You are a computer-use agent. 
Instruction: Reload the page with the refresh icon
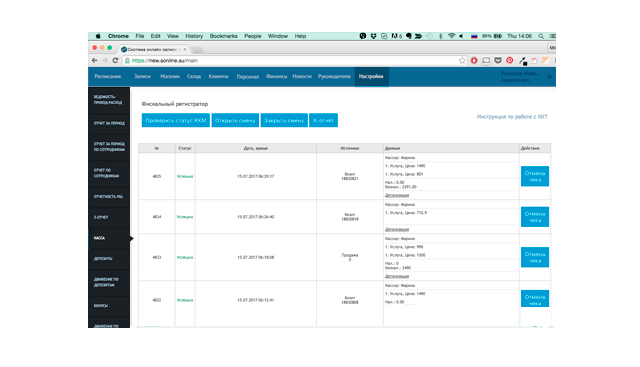[115, 60]
